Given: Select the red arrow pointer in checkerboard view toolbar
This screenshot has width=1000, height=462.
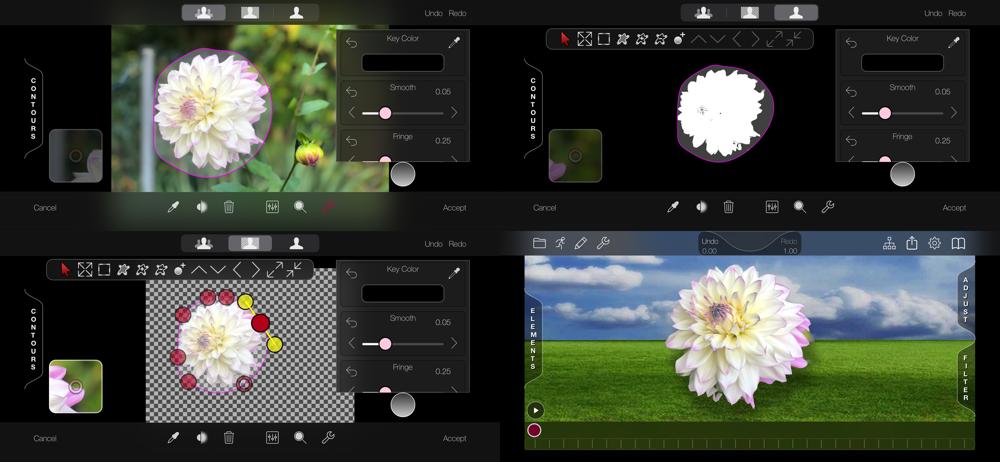Looking at the screenshot, I should [x=65, y=270].
